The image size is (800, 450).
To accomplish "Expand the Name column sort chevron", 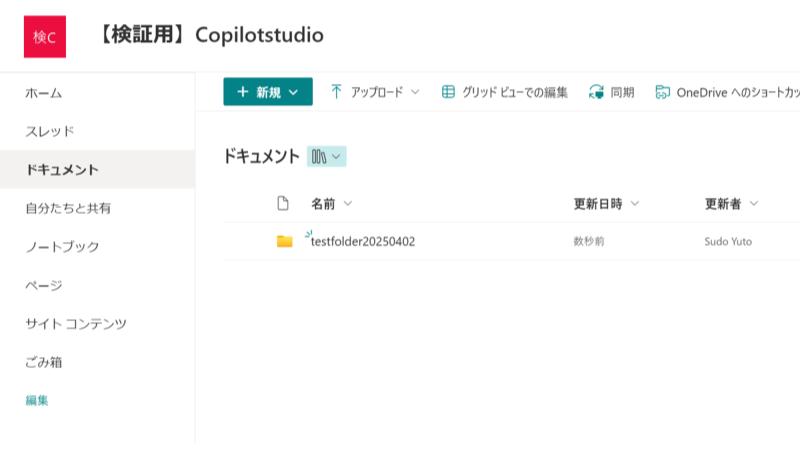I will tap(348, 204).
